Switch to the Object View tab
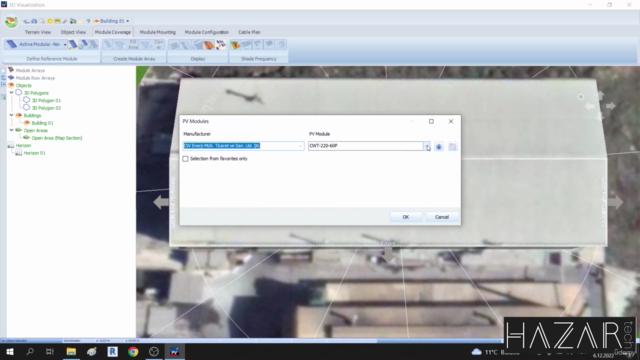Image resolution: width=640 pixels, height=360 pixels. point(73,32)
